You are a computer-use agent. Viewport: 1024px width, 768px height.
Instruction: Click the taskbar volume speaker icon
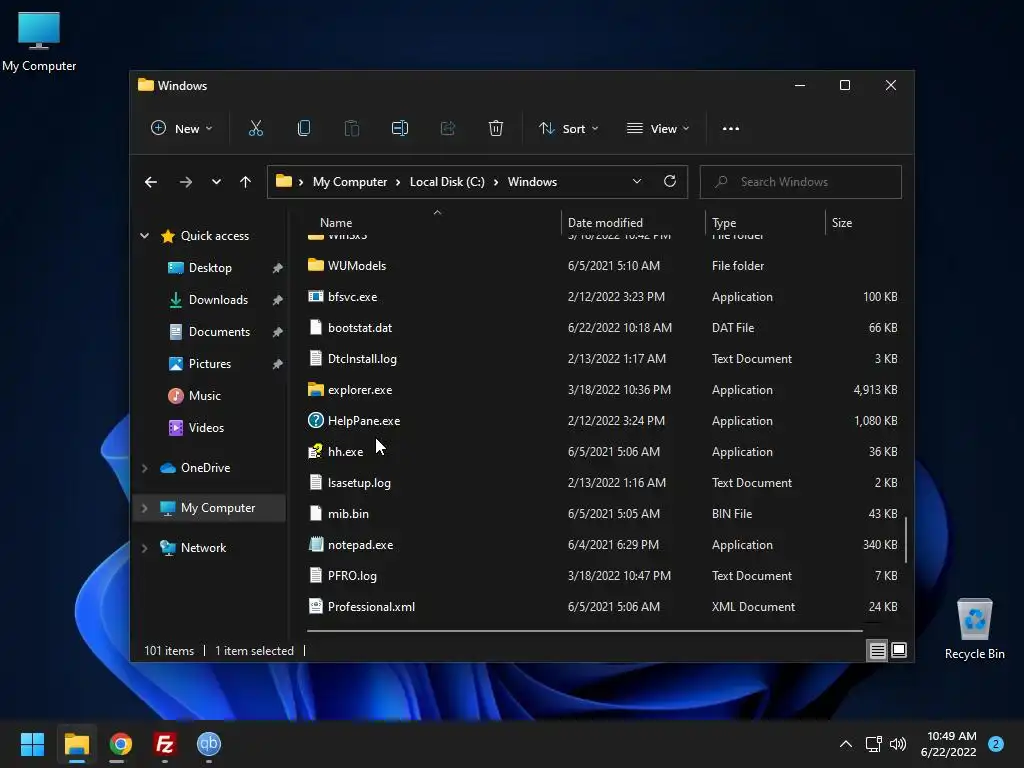(x=898, y=744)
